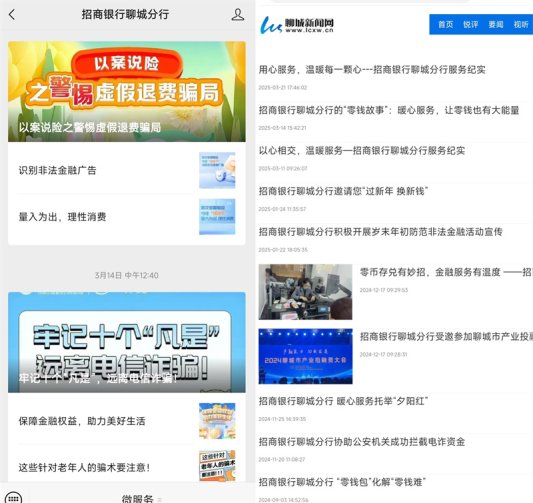
Task: Click thumbnail beside 老年人的骗术 article
Action: pyautogui.click(x=217, y=465)
